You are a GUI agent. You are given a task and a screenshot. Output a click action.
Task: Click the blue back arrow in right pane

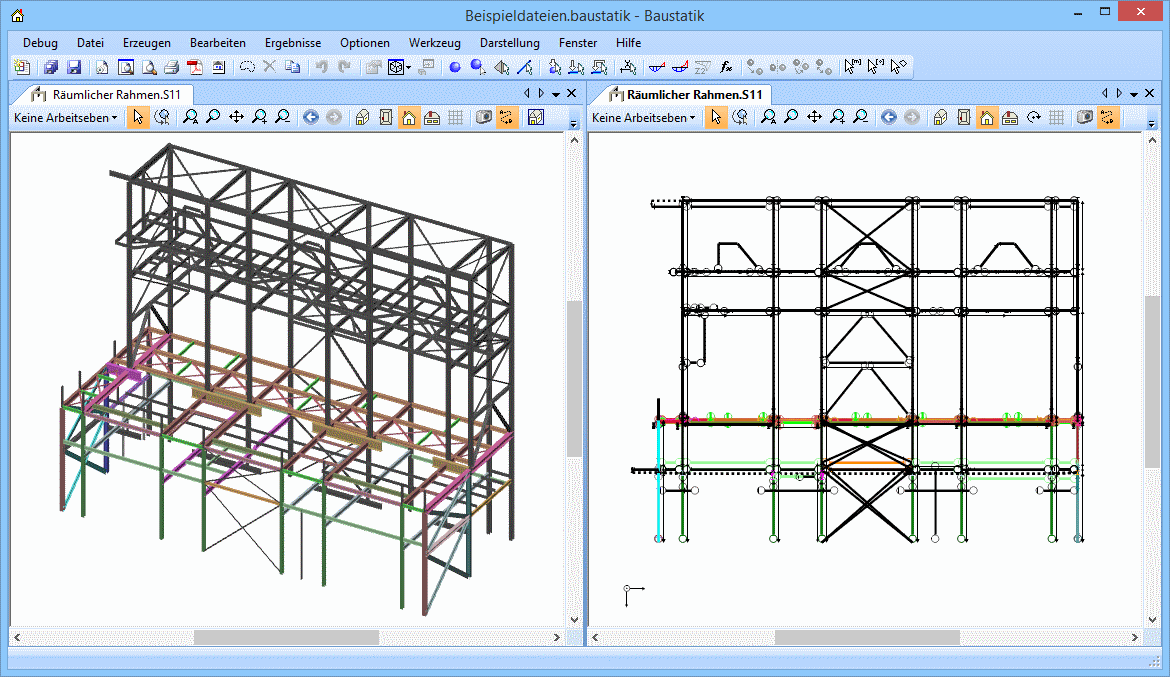[888, 118]
